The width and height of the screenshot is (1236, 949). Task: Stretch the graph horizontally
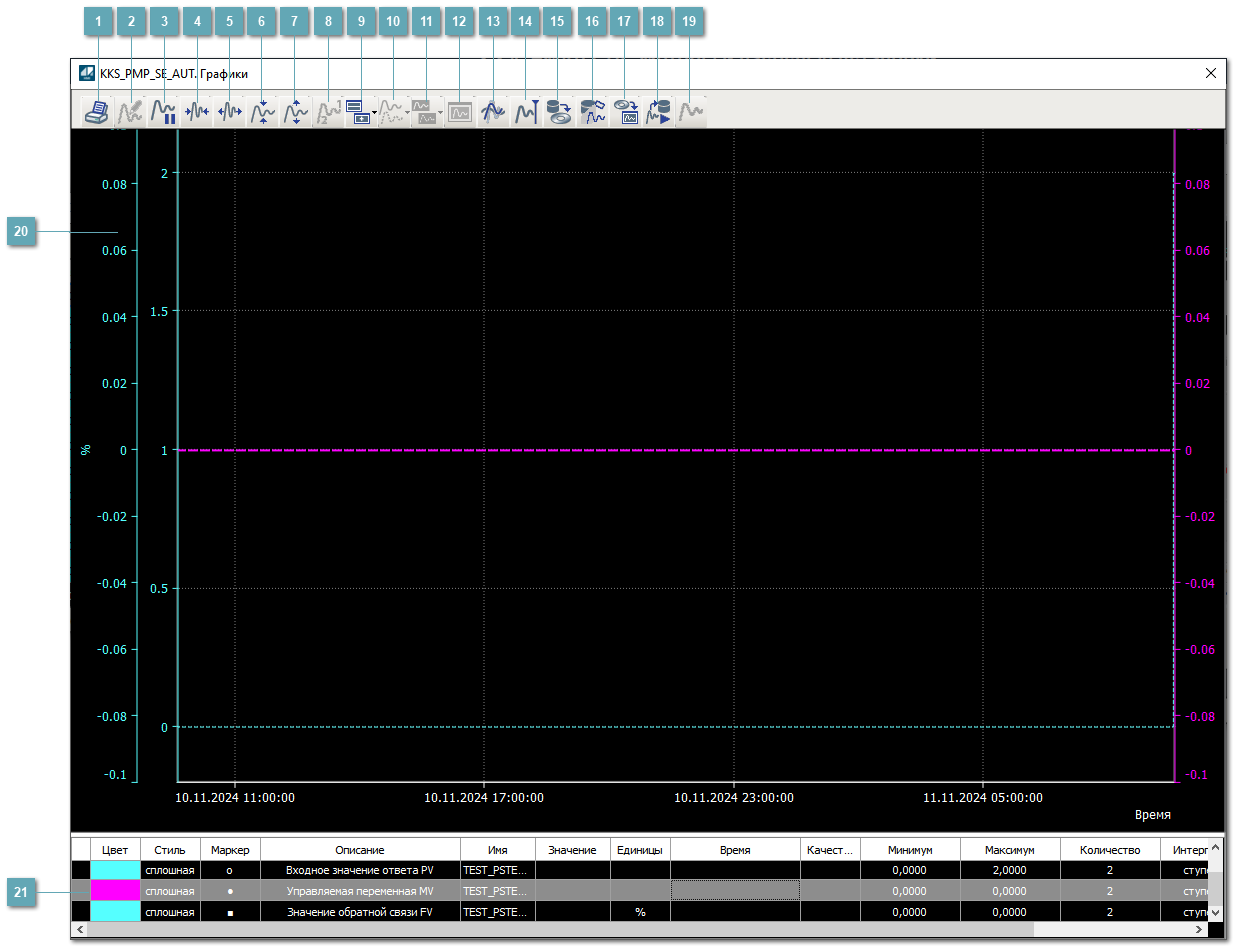[x=230, y=112]
